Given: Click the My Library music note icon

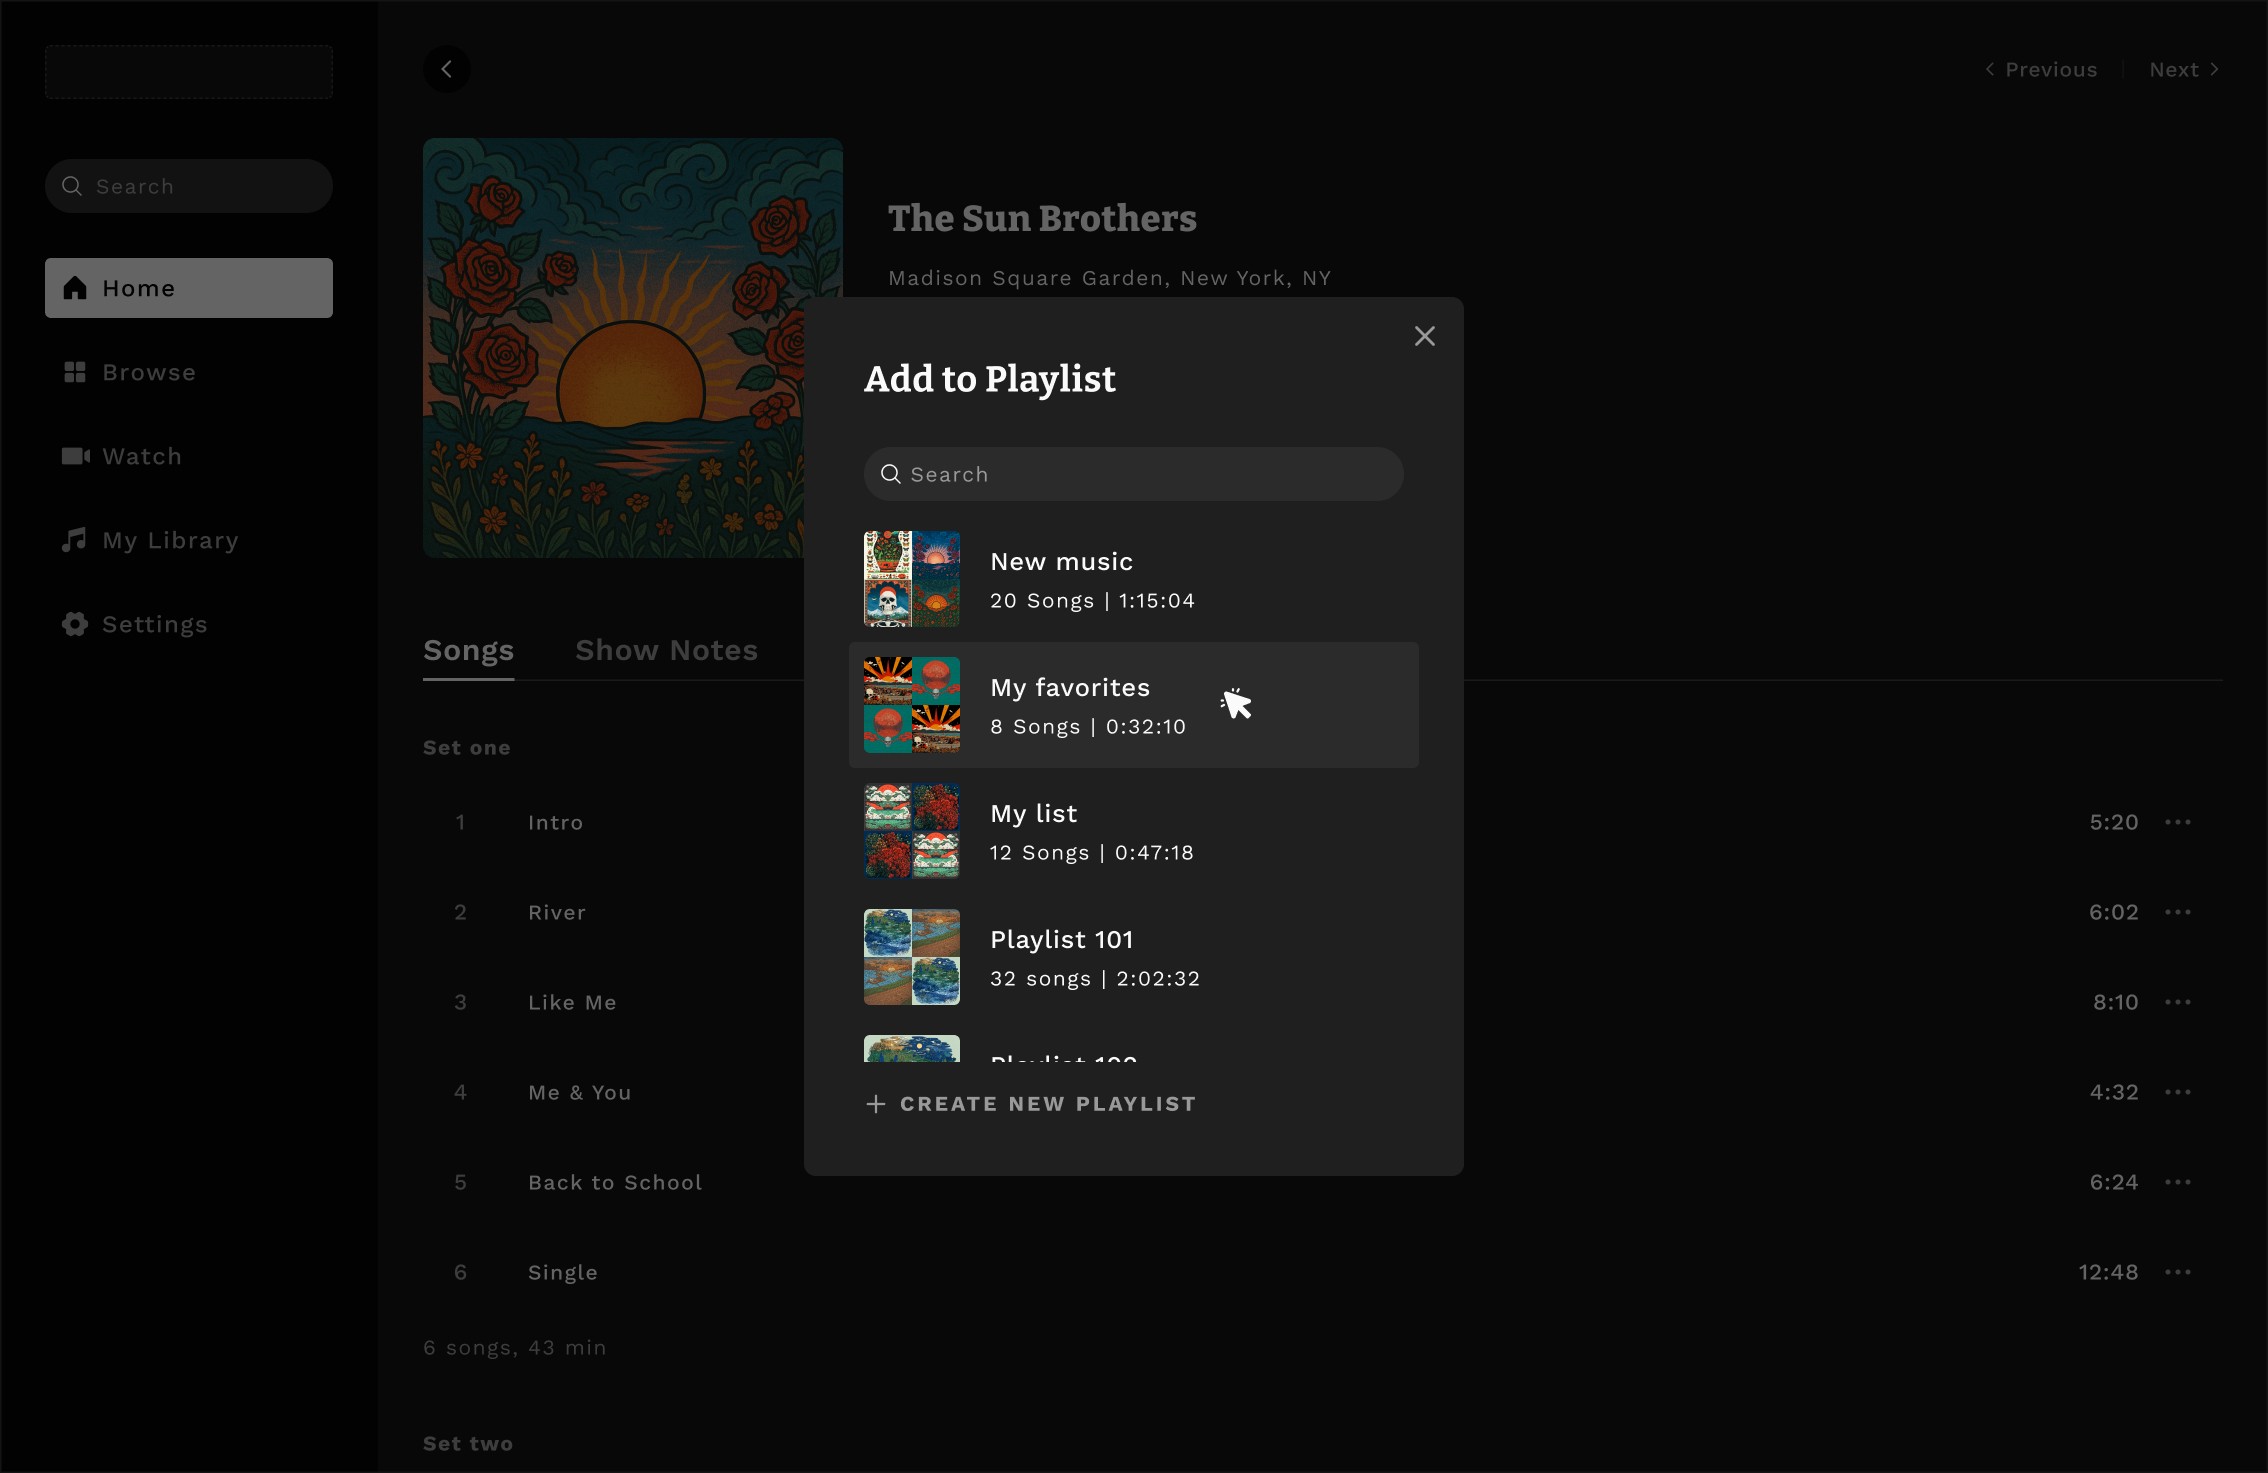Looking at the screenshot, I should coord(75,540).
